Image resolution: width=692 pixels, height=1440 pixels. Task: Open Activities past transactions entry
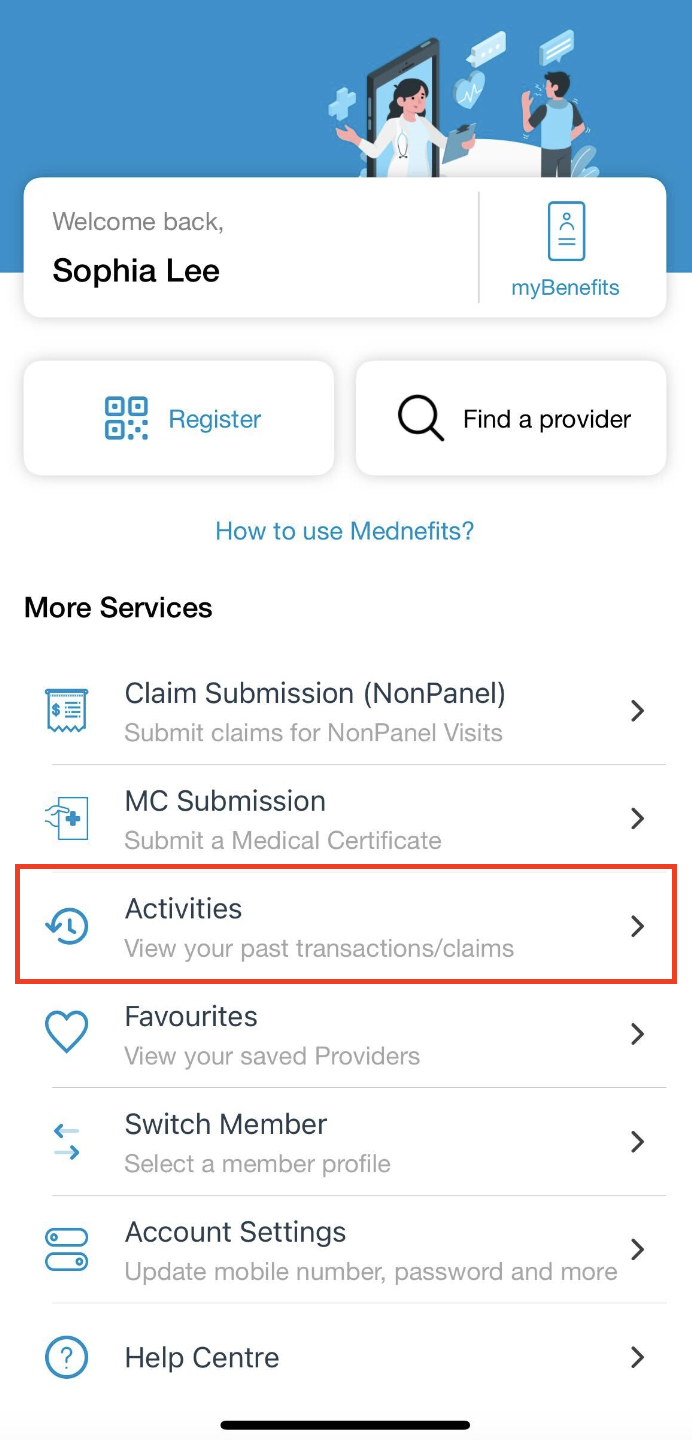pos(320,926)
